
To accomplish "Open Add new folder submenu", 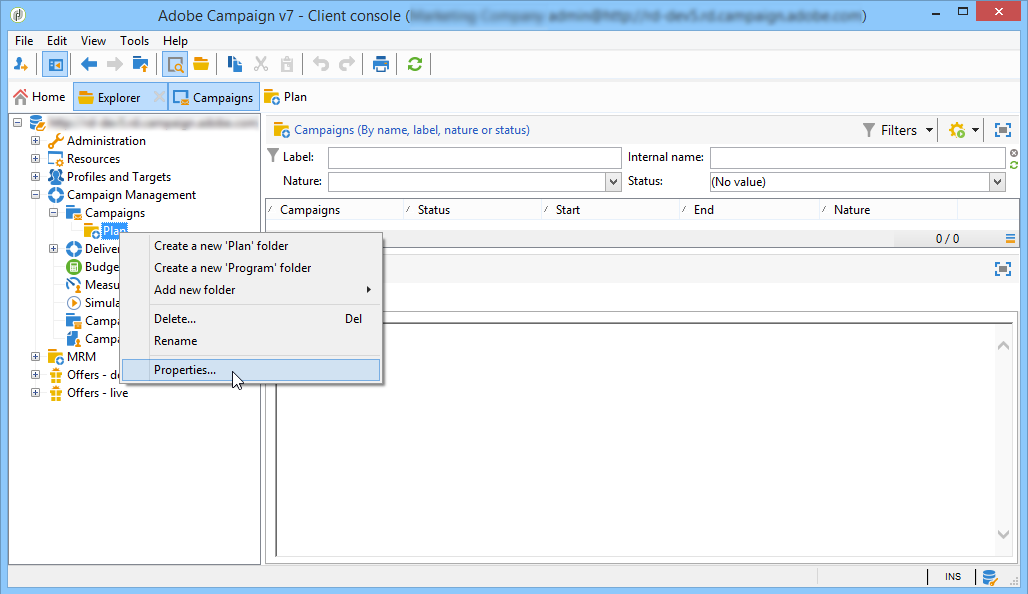I will click(251, 290).
